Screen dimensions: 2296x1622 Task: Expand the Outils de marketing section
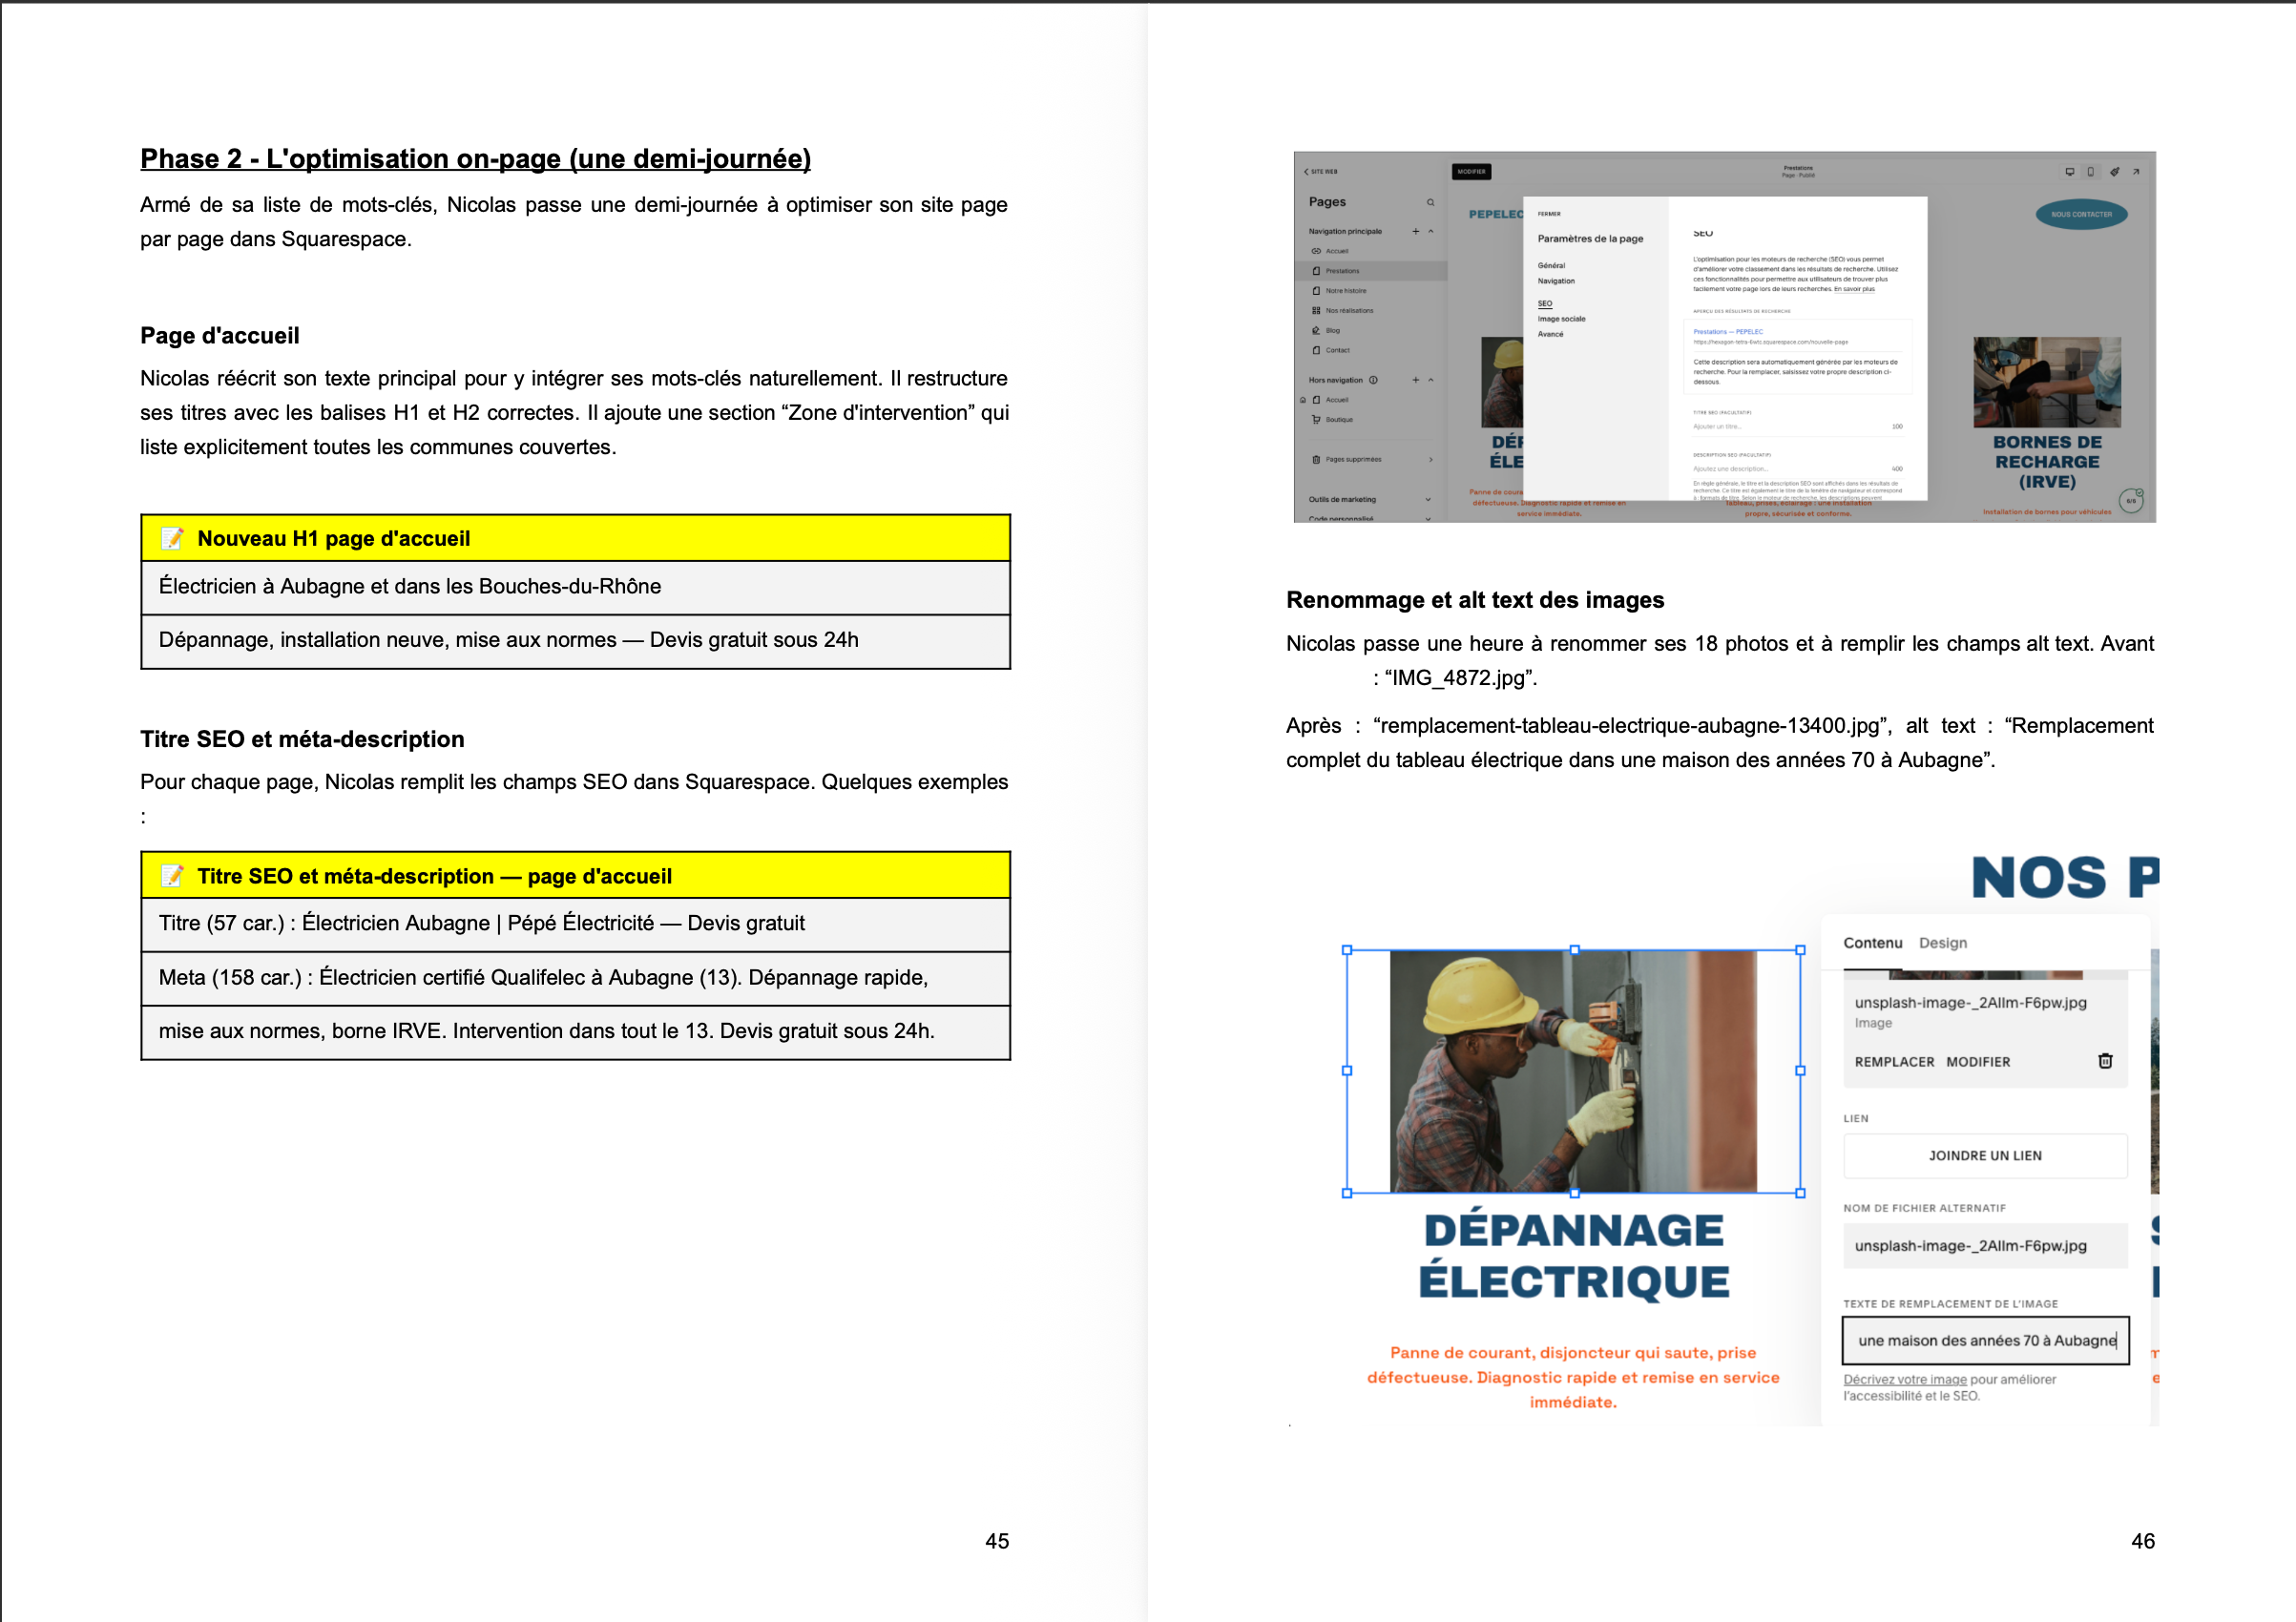[1428, 500]
